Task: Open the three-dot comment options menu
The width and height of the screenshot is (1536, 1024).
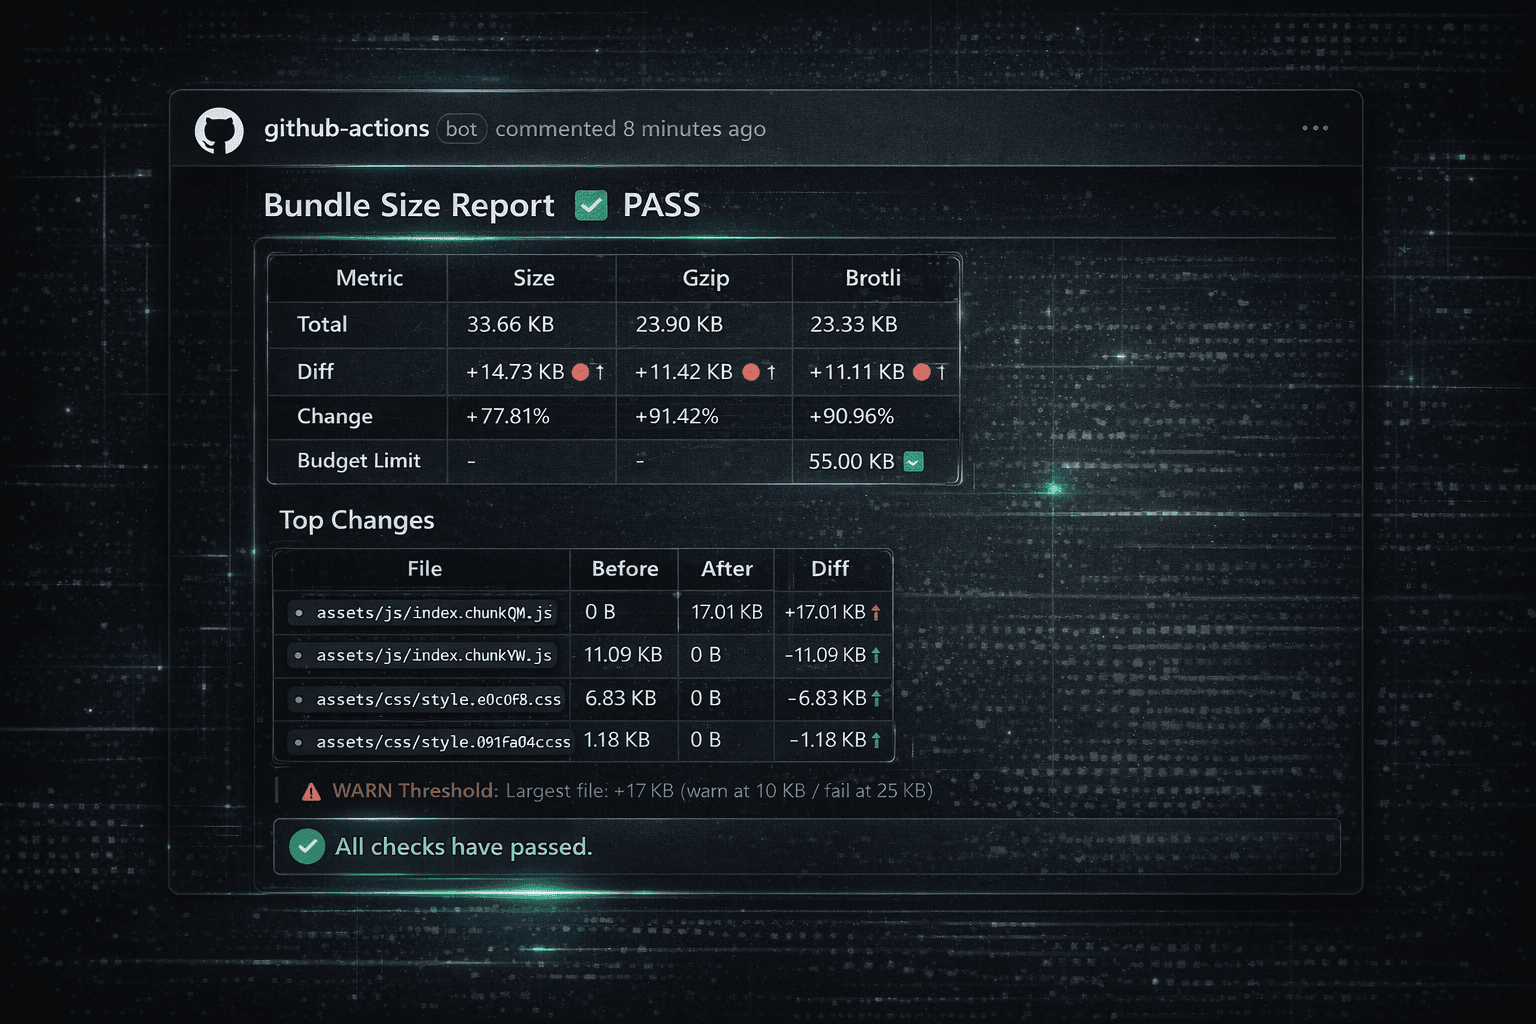Action: click(1315, 128)
